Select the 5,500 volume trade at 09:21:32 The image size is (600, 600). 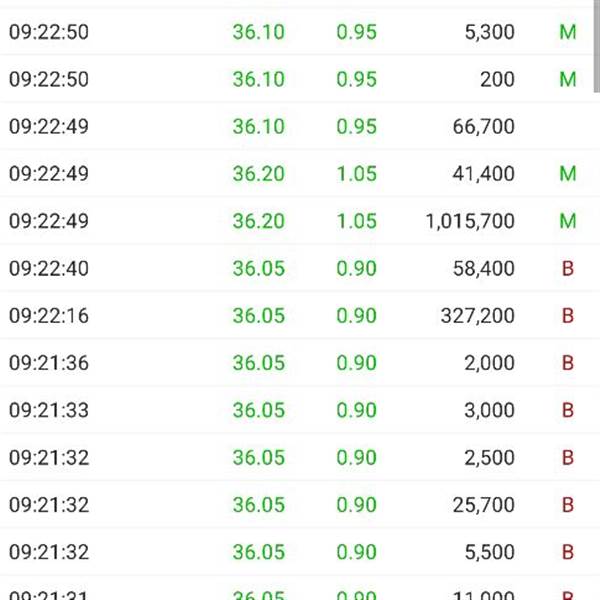coord(297,552)
